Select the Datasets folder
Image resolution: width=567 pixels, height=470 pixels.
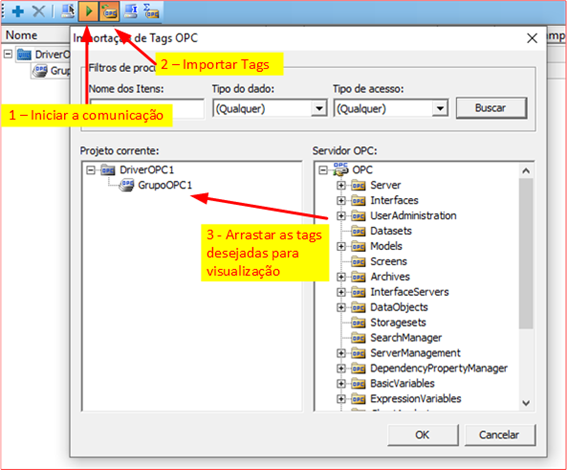pos(391,231)
